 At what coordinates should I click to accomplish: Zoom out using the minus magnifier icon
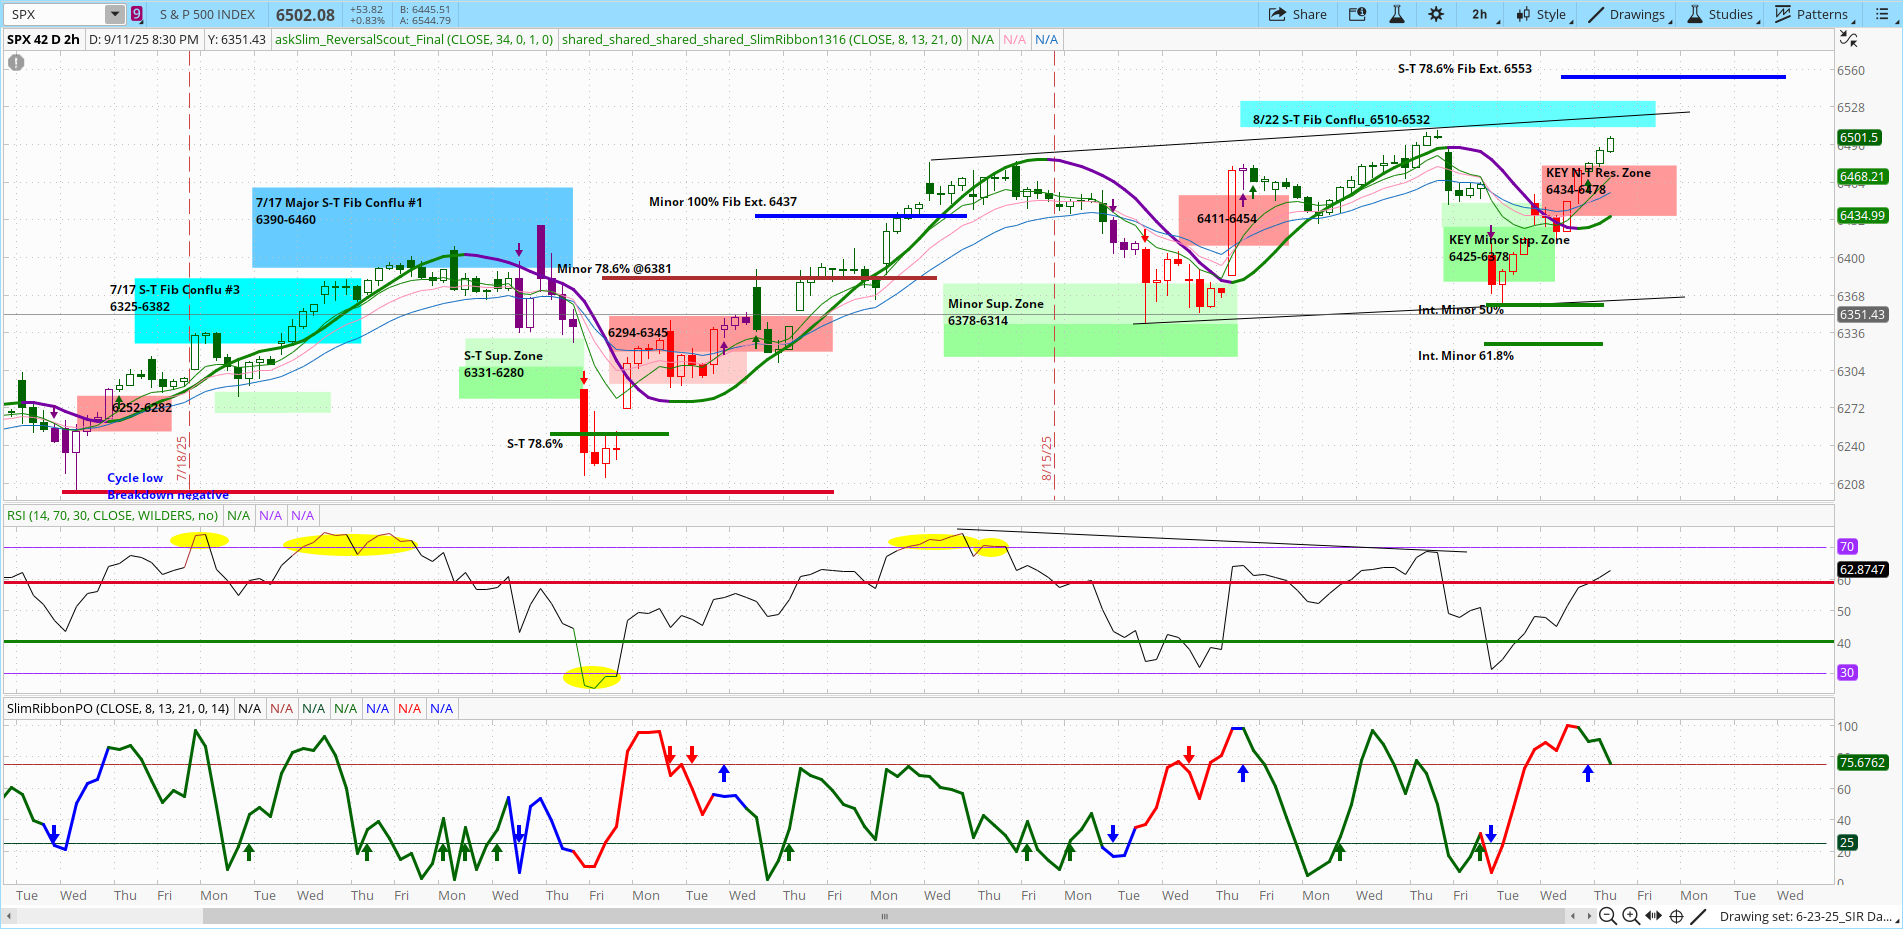pos(1608,916)
